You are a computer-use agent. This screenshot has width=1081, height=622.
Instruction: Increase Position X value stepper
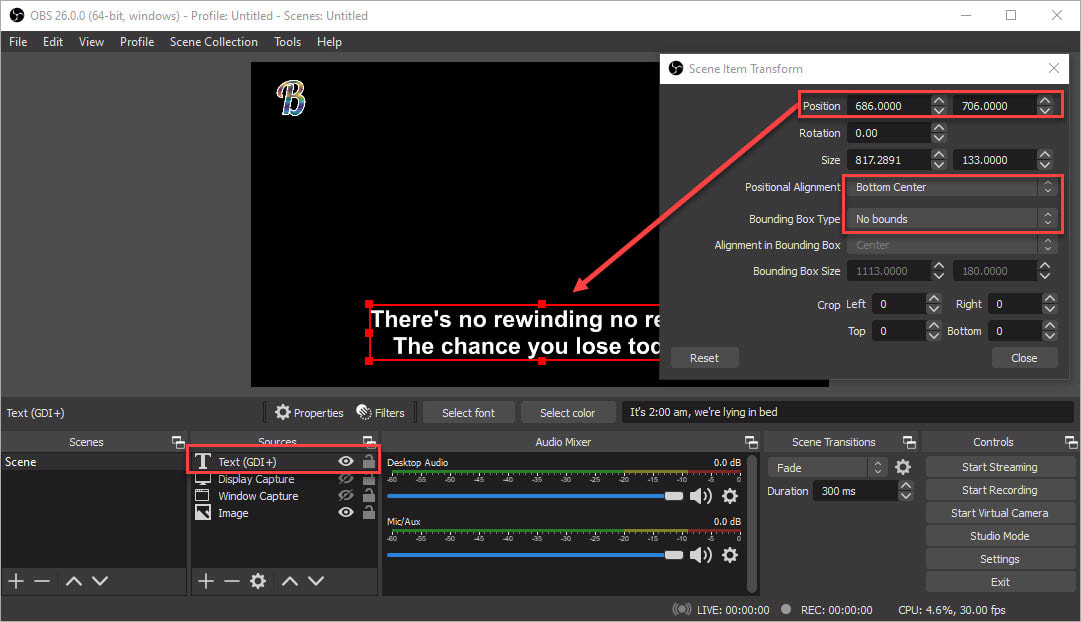click(938, 101)
